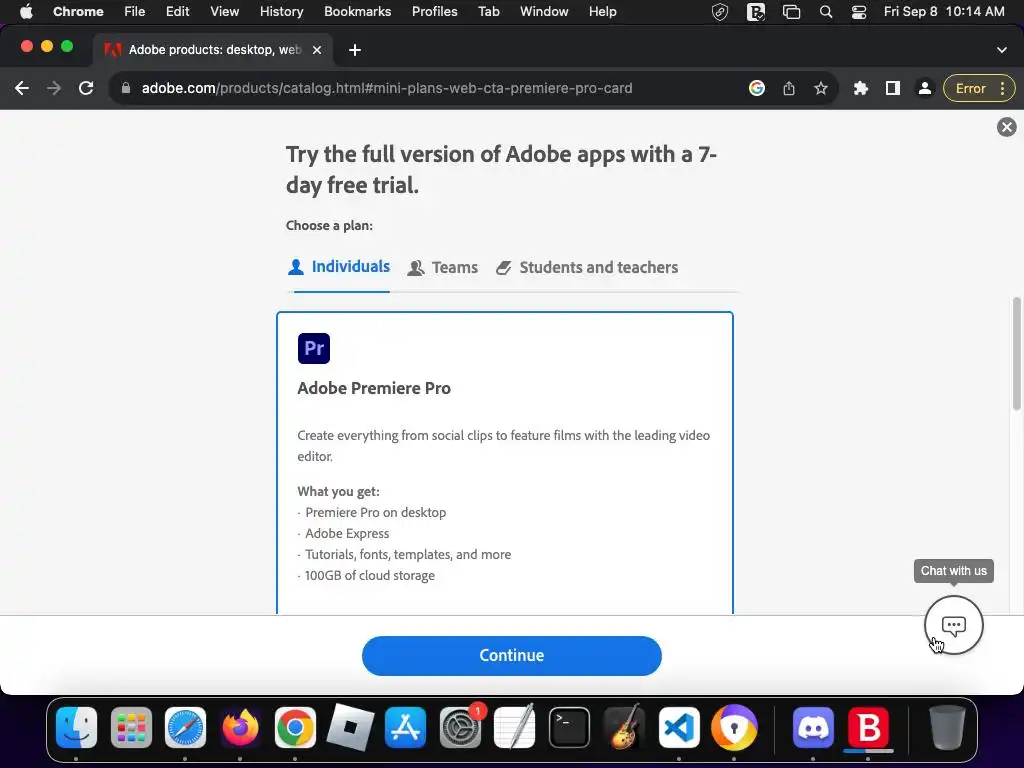Open the Help menu
The image size is (1024, 768).
coord(602,12)
